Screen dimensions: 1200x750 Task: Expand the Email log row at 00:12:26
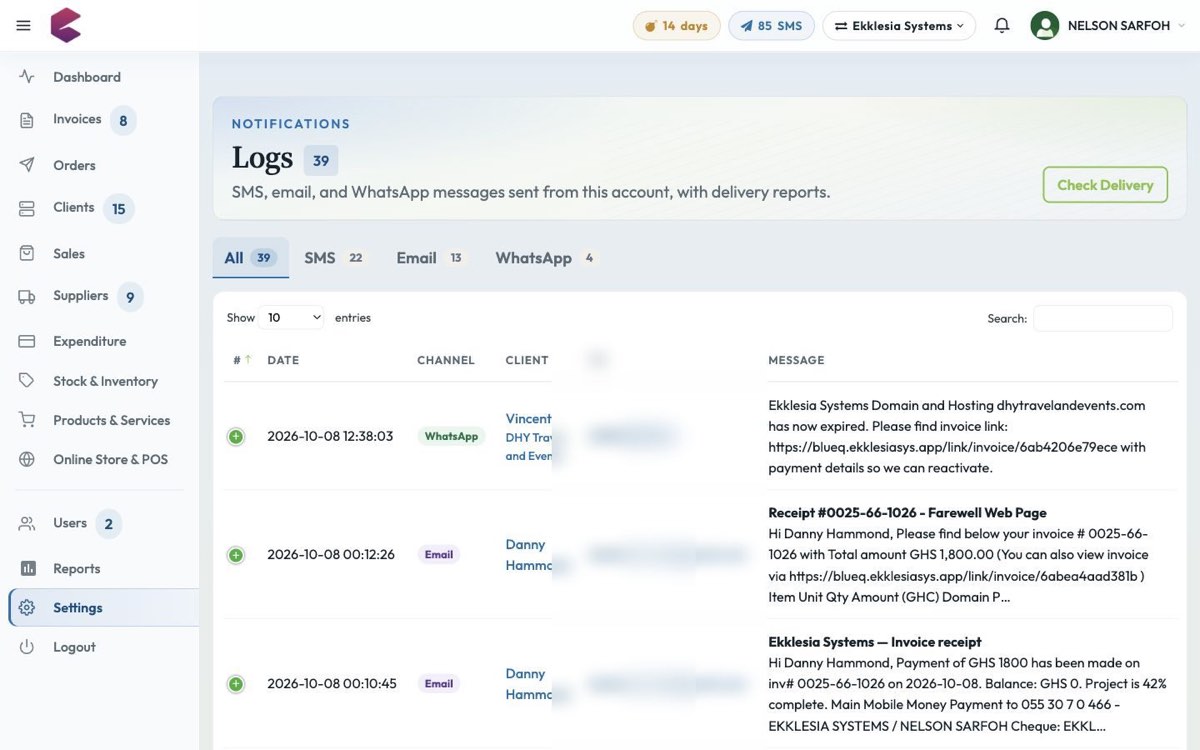click(x=236, y=555)
